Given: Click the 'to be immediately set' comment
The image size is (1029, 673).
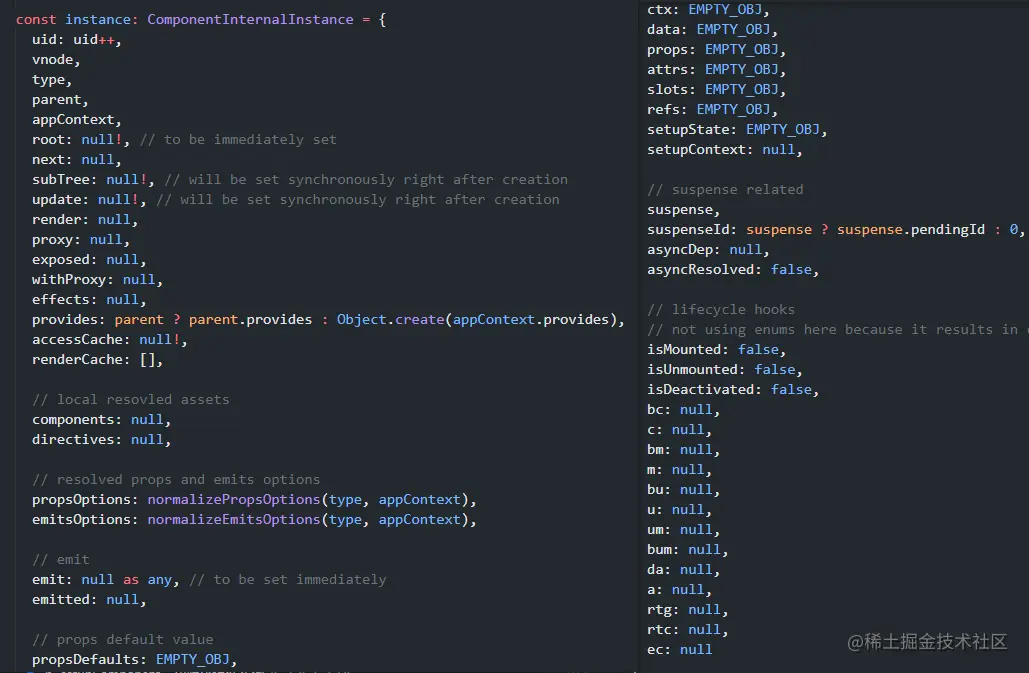Looking at the screenshot, I should [x=238, y=140].
